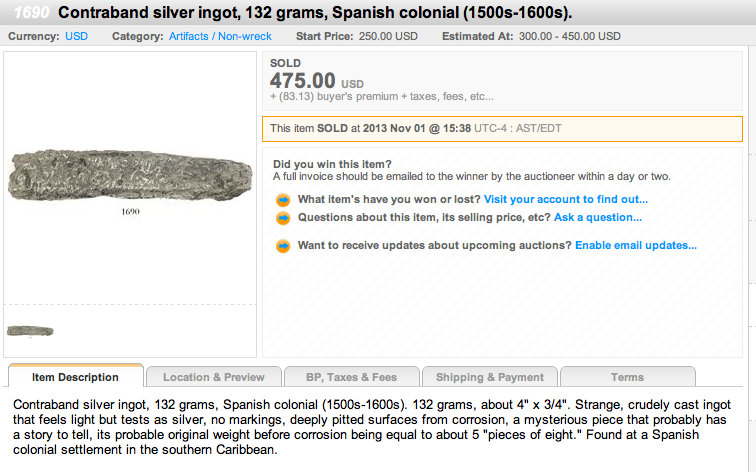Open the USD currency link
The width and height of the screenshot is (756, 472).
point(76,36)
